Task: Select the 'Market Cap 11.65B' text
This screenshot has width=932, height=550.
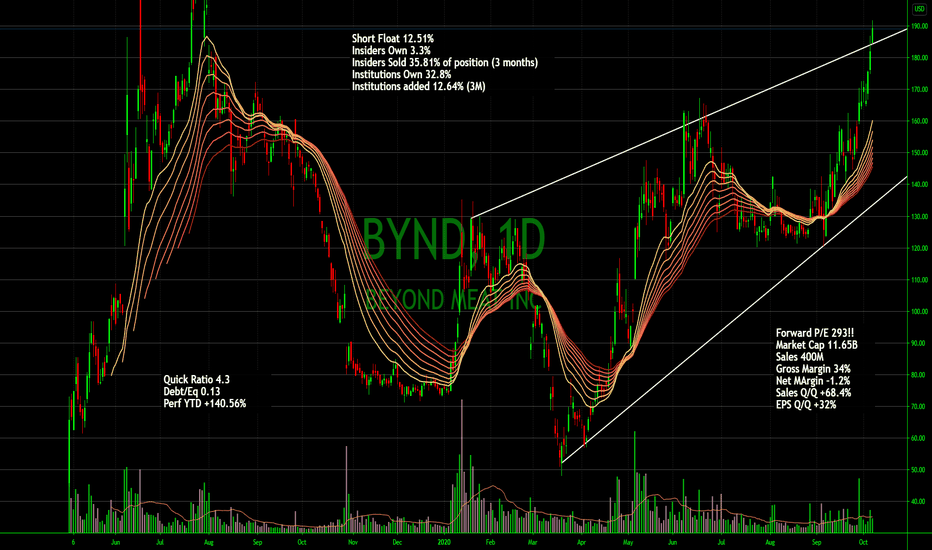Action: [816, 345]
